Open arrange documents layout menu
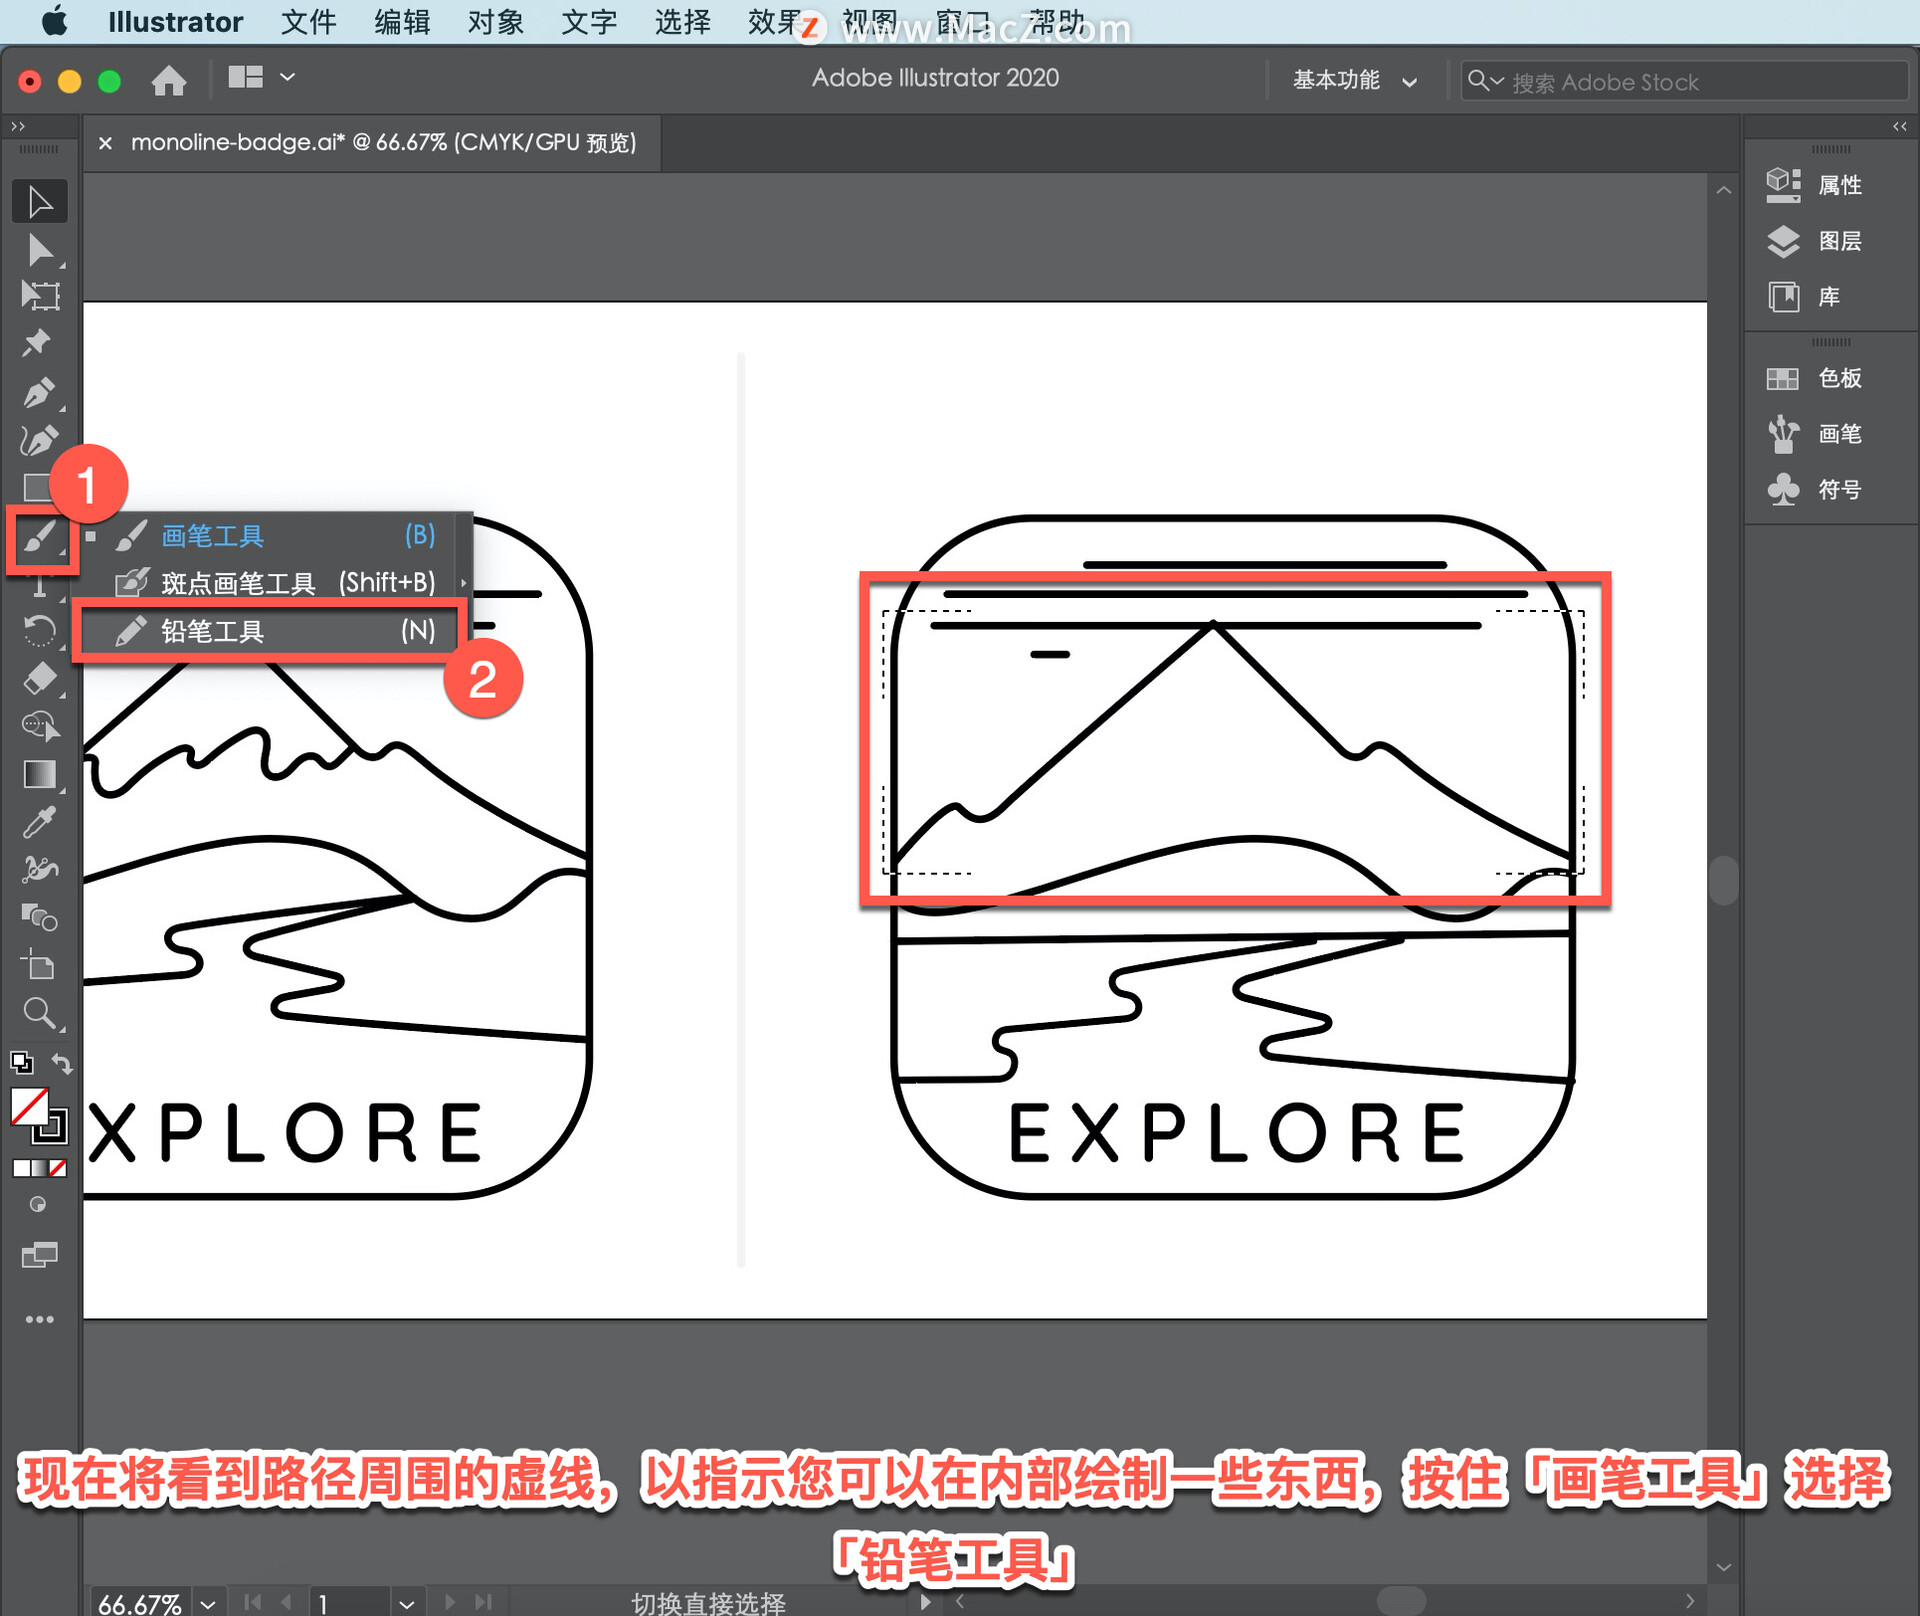The width and height of the screenshot is (1920, 1616). [x=262, y=77]
